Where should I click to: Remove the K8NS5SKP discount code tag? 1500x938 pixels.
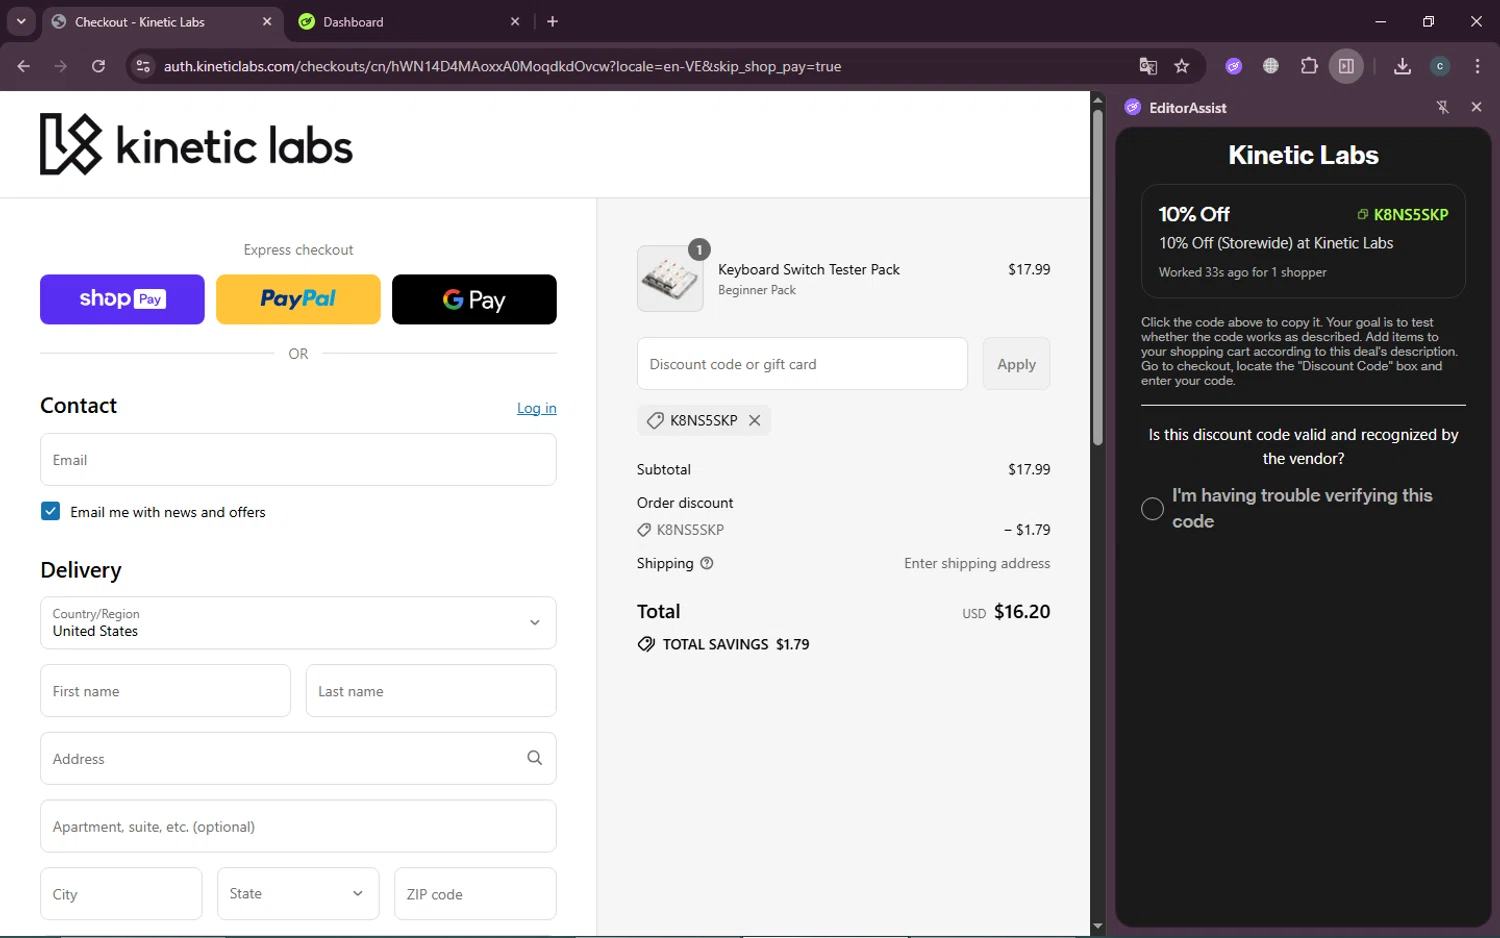pos(755,420)
